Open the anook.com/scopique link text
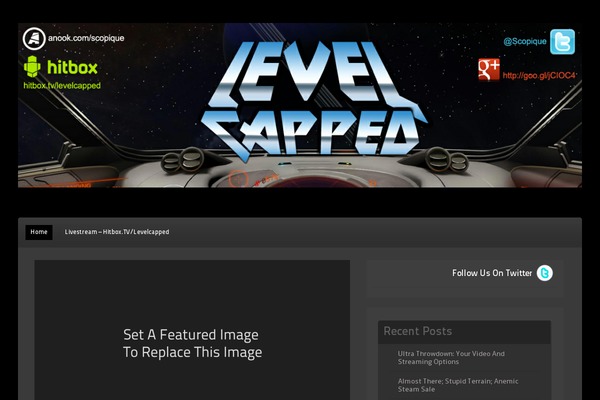The height and width of the screenshot is (400, 600). coord(86,38)
